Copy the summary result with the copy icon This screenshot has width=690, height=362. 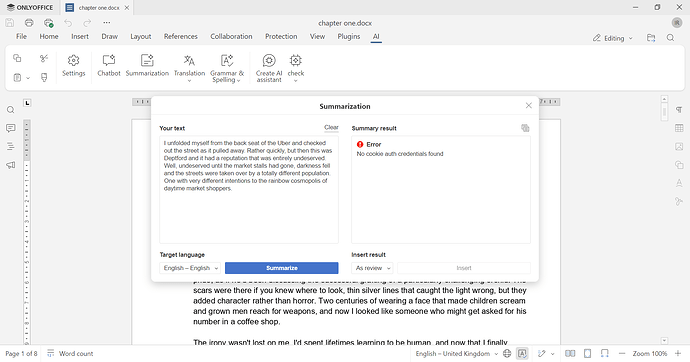(525, 128)
